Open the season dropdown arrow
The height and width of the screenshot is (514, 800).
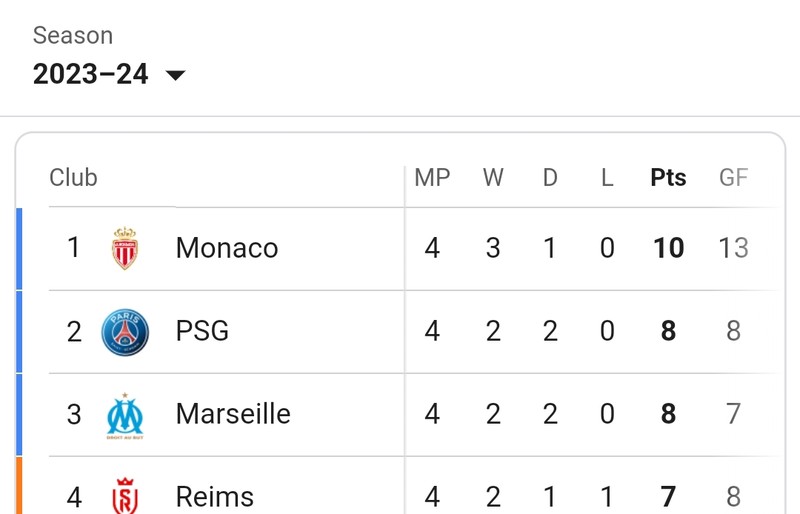coord(176,76)
